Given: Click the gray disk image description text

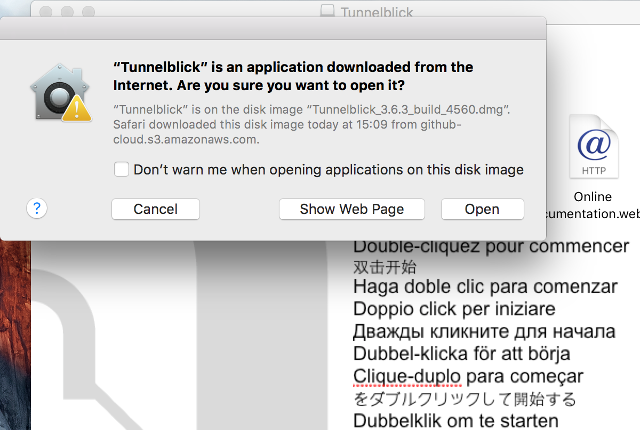Looking at the screenshot, I should (x=311, y=124).
